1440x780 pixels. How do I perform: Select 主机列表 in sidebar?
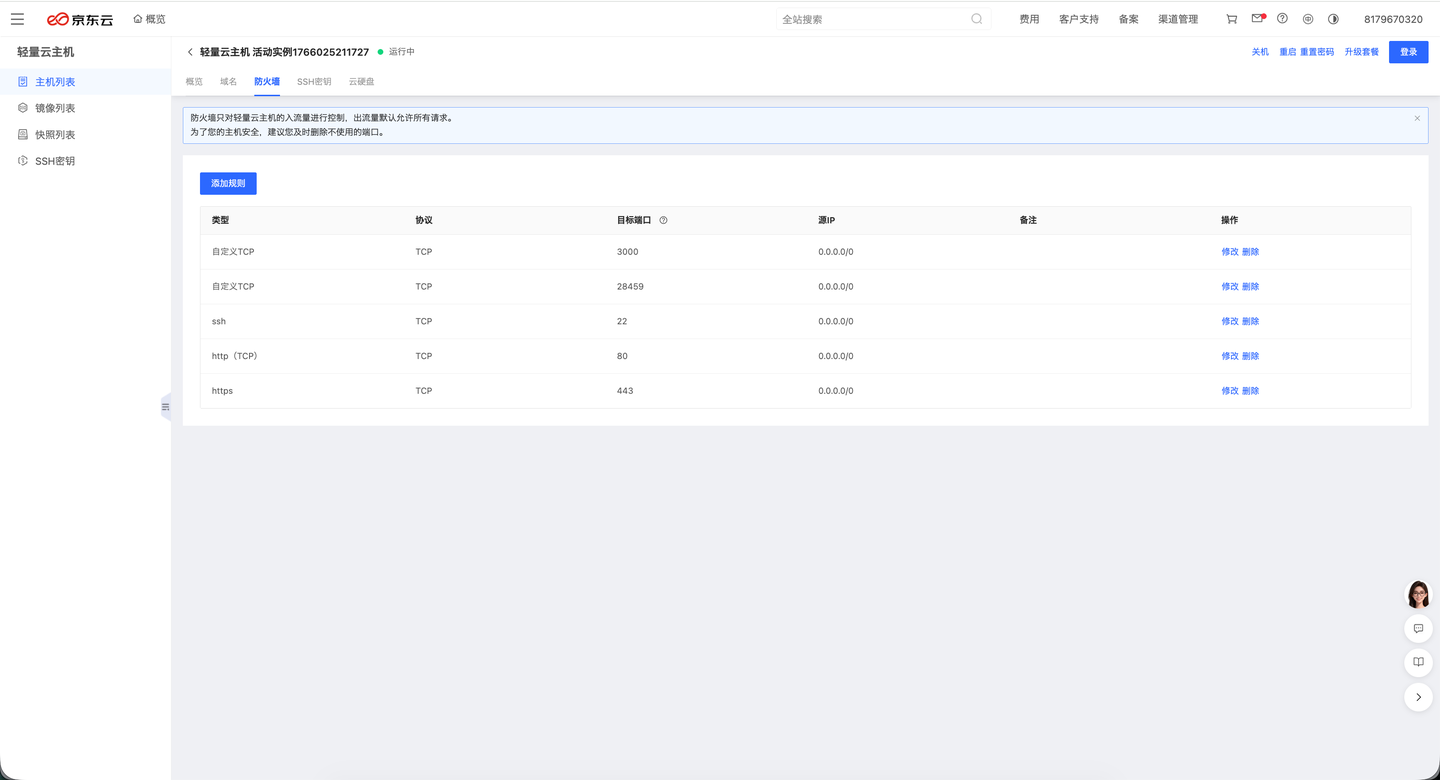(x=85, y=82)
